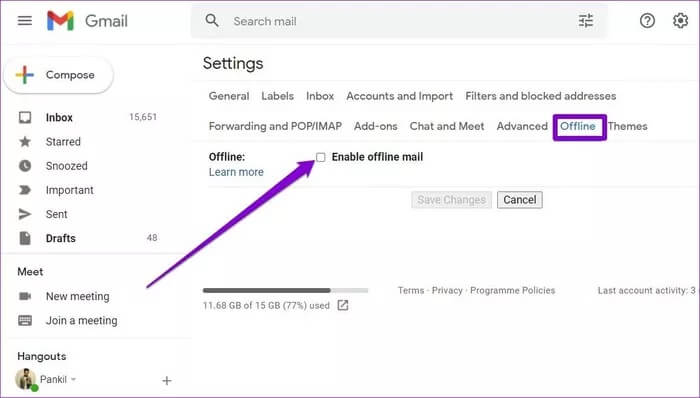Open the Privacy link

(447, 290)
